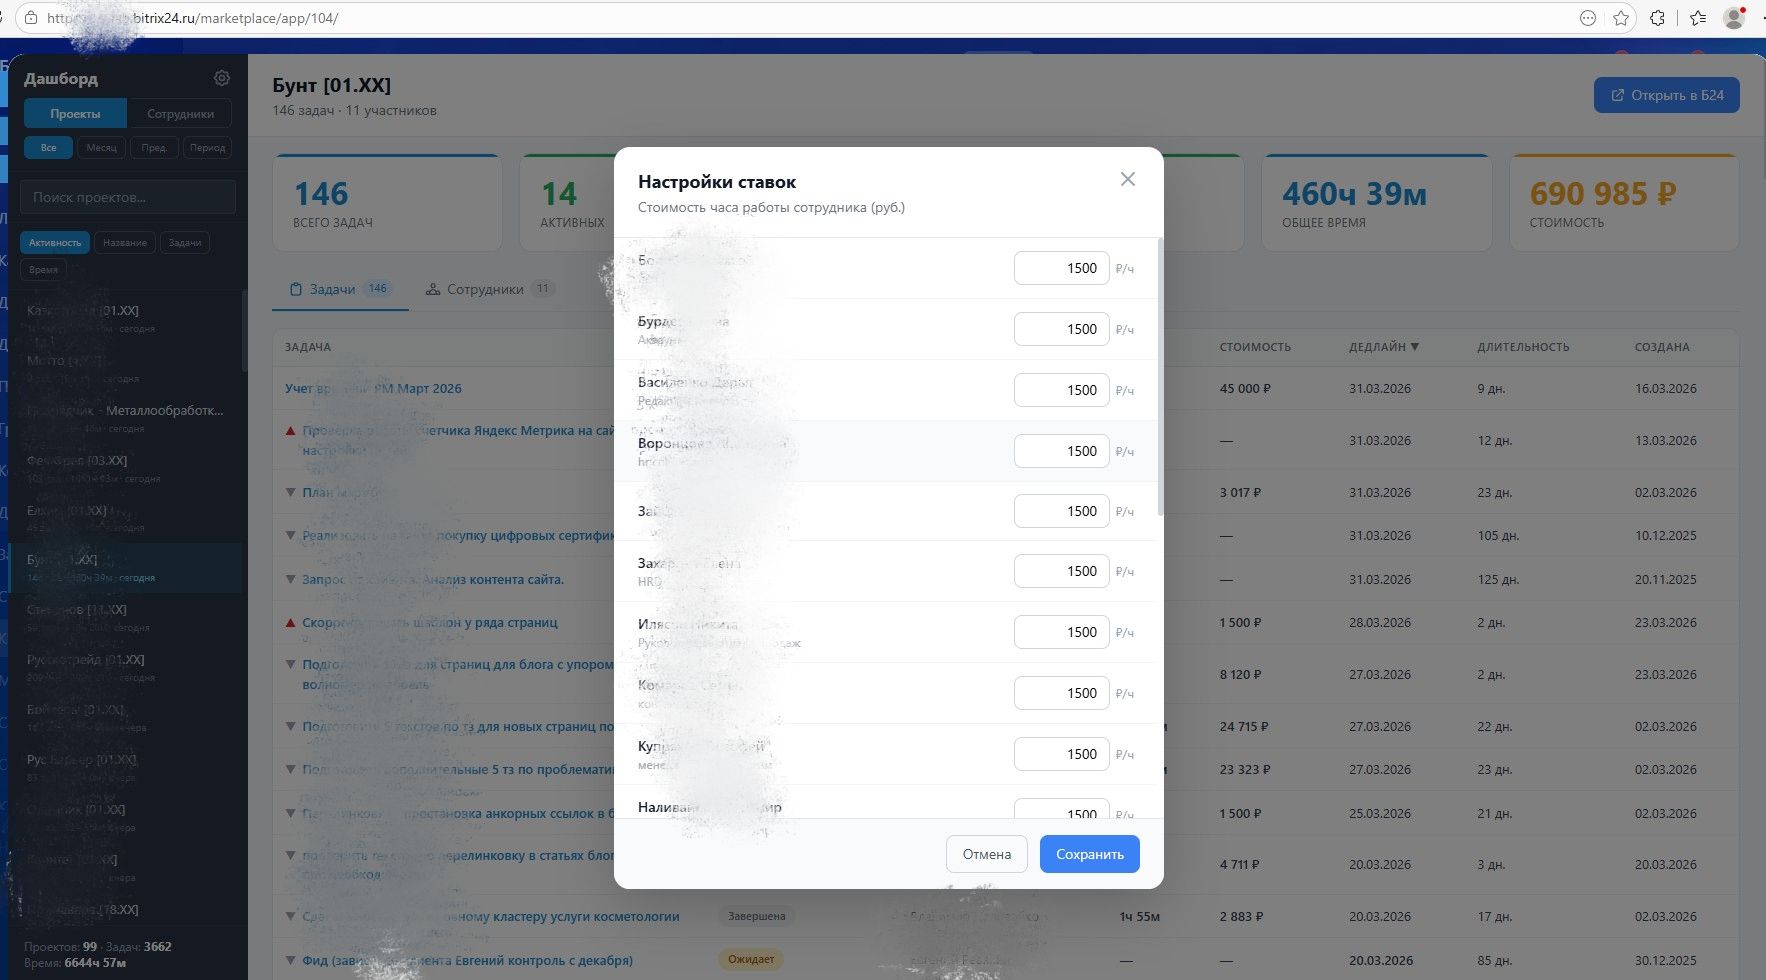Click the browser favorites star icon
The width and height of the screenshot is (1766, 980).
click(1621, 18)
